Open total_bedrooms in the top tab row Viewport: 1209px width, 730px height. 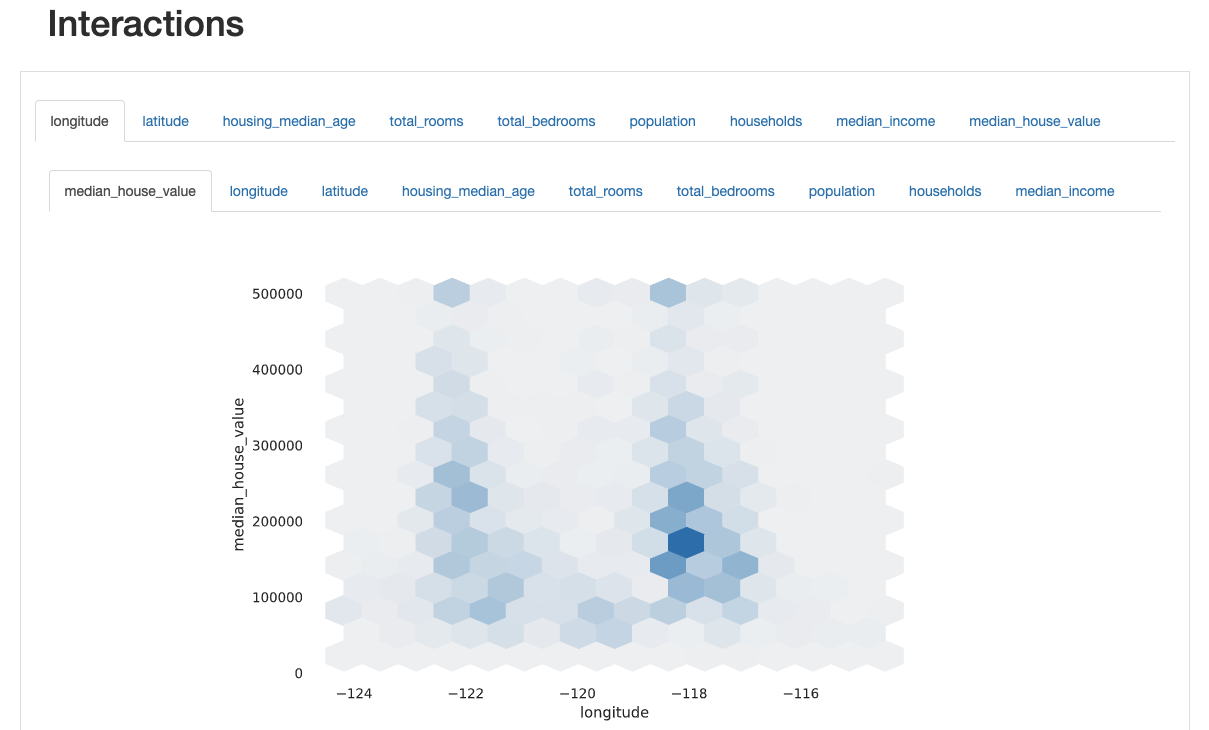coord(546,121)
